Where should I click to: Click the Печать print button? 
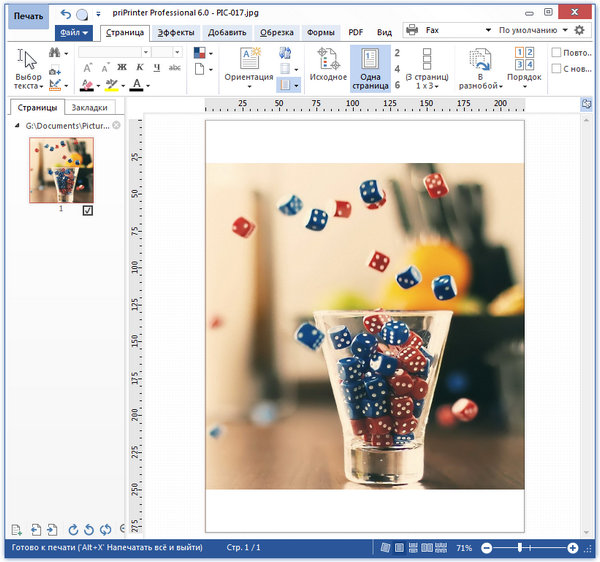pos(28,17)
